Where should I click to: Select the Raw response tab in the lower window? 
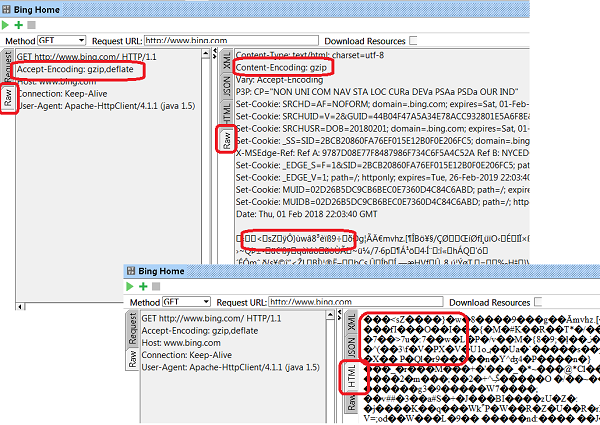point(352,402)
